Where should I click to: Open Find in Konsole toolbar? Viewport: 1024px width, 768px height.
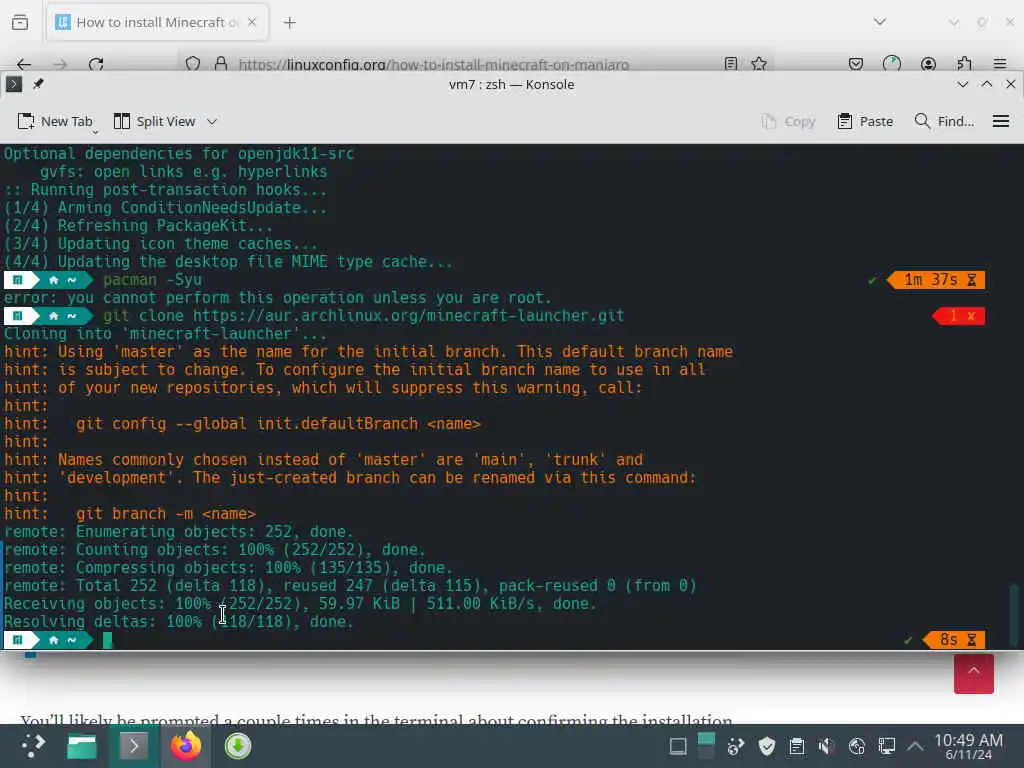[x=944, y=121]
